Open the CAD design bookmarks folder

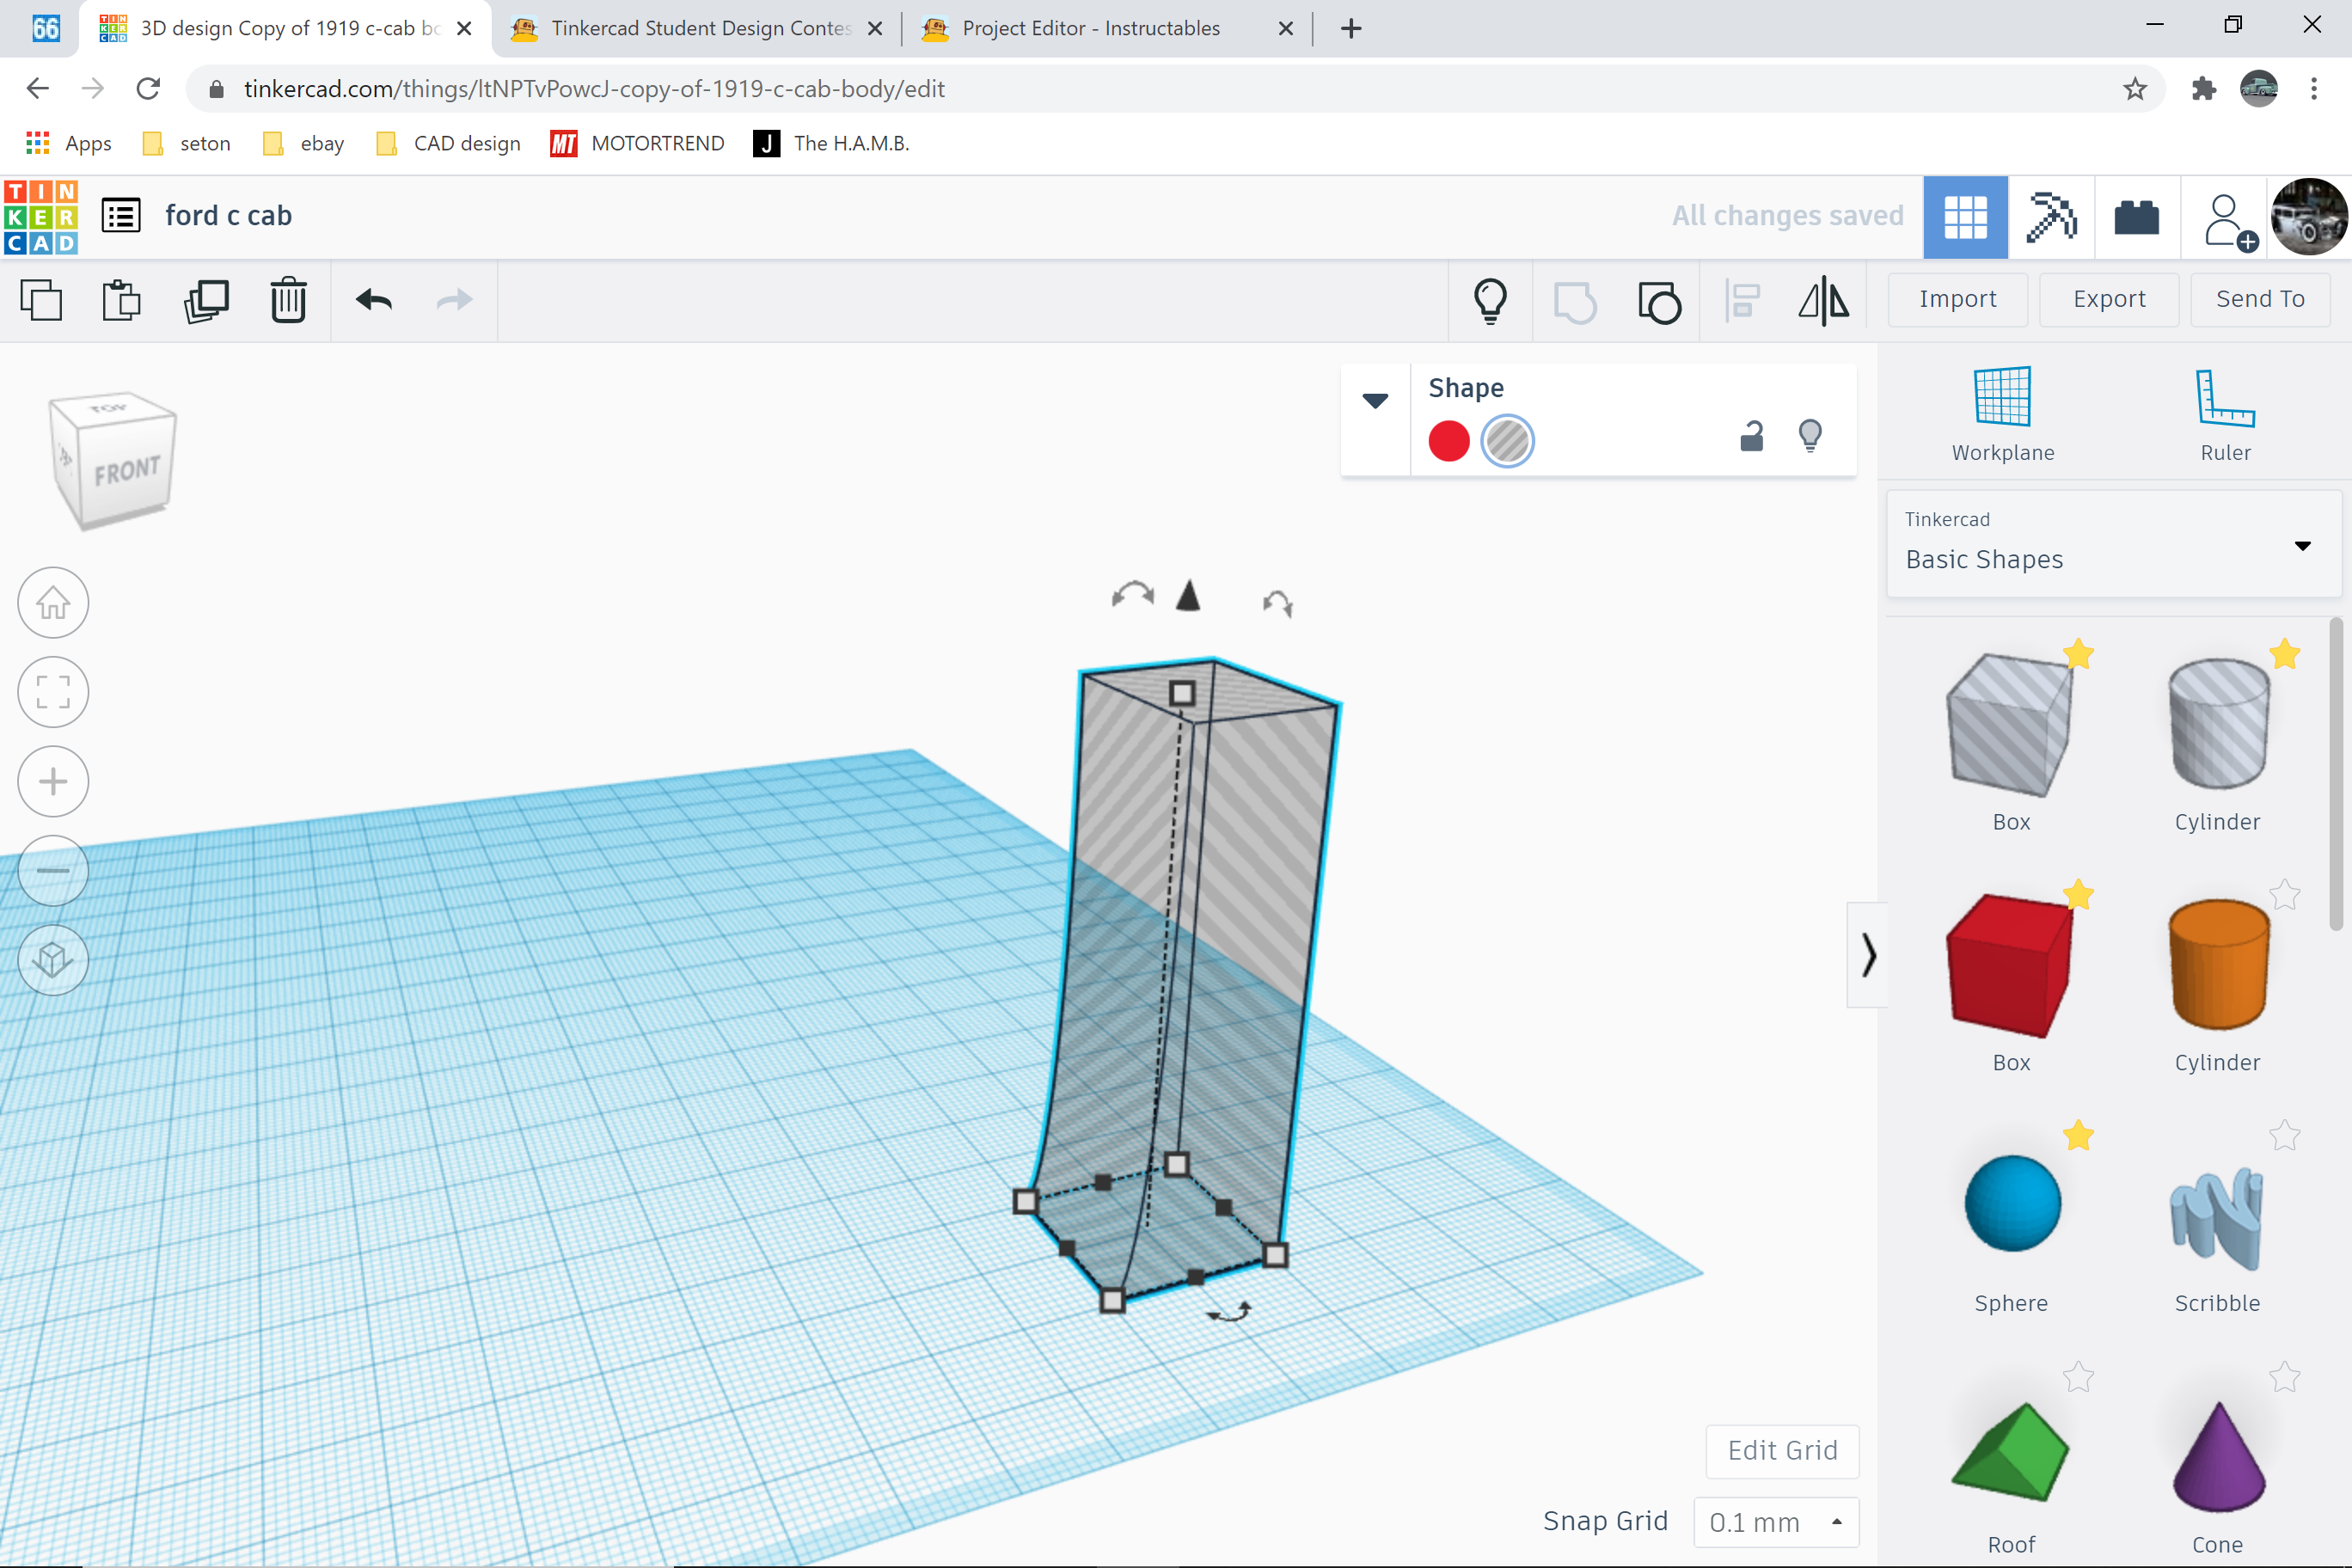click(x=448, y=144)
